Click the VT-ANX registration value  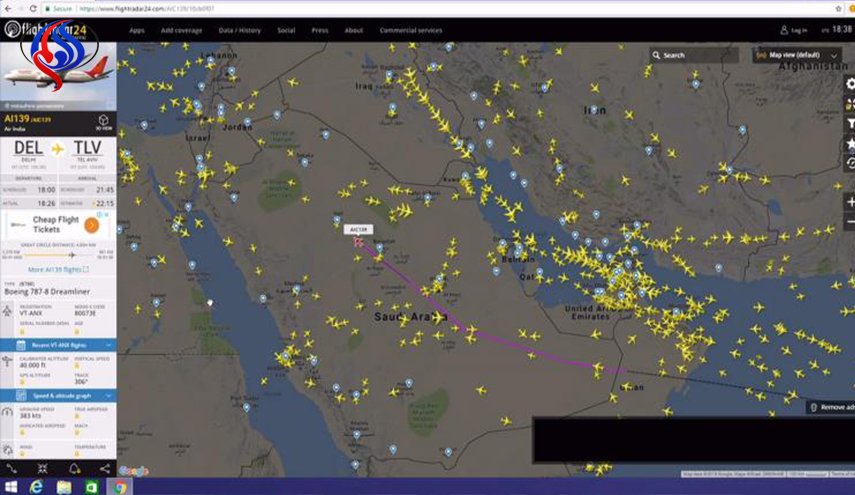tap(31, 313)
